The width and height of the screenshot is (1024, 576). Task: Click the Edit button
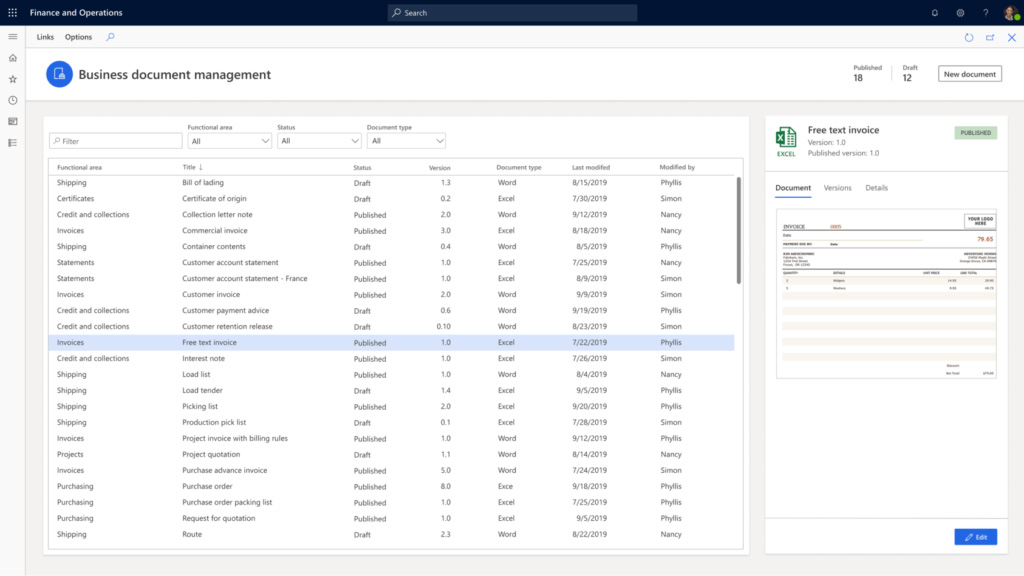[975, 537]
